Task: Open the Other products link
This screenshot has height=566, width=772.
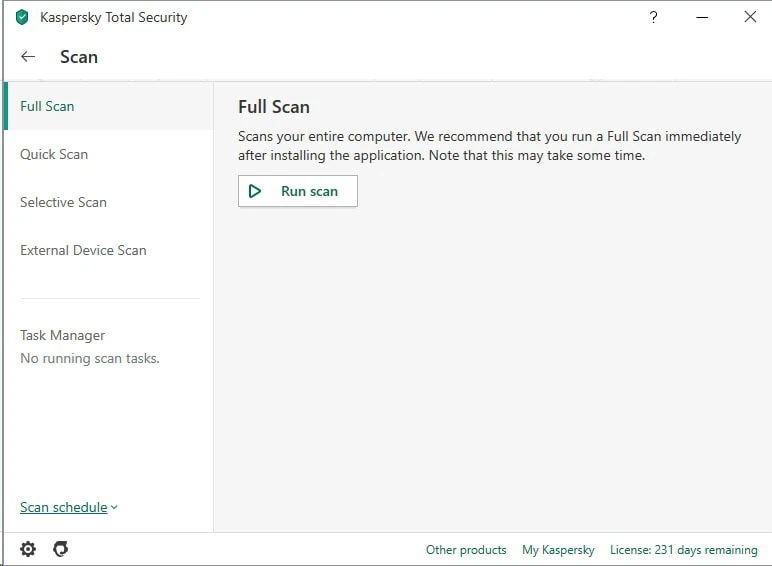Action: pos(466,550)
